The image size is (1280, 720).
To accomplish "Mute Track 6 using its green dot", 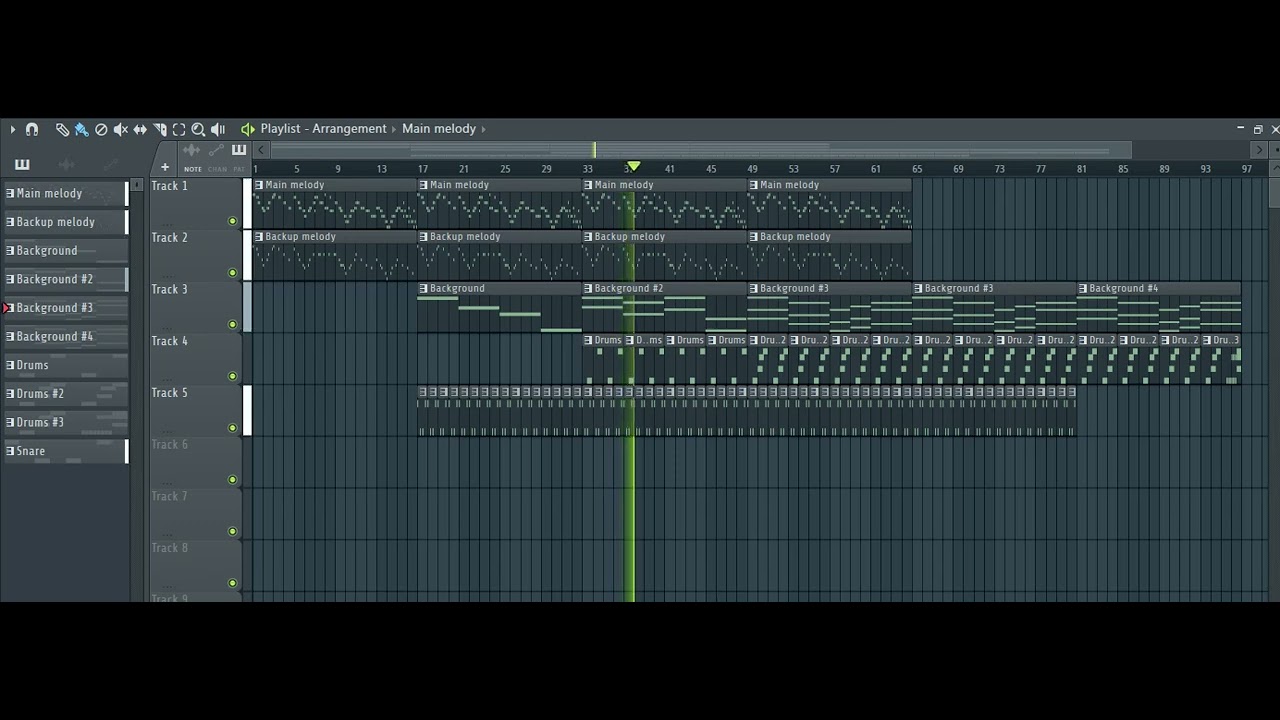I will click(233, 480).
